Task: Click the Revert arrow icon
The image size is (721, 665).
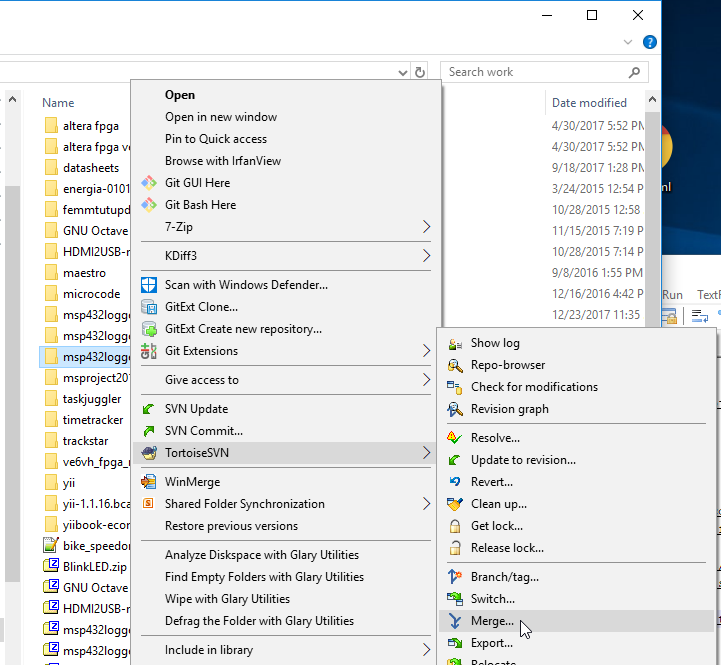Action: point(455,482)
